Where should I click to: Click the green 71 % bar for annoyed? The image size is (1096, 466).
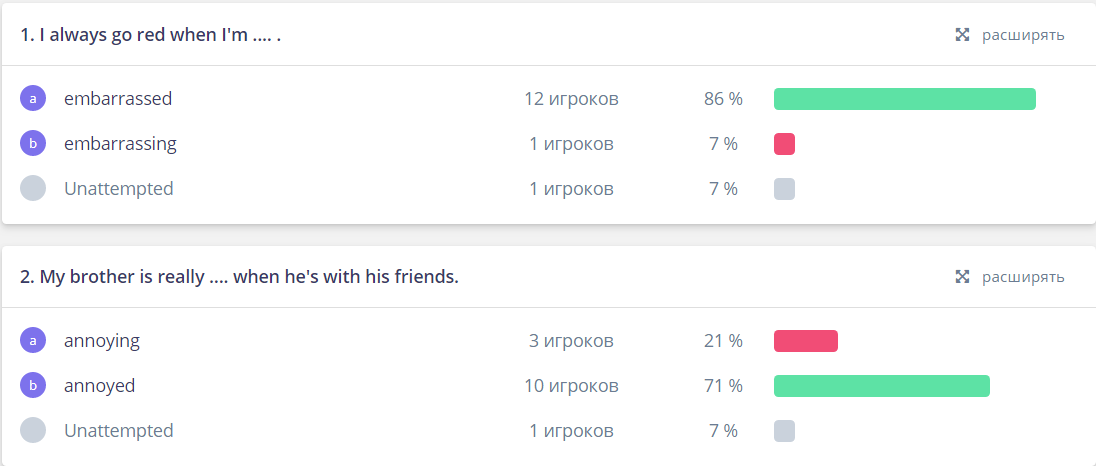point(881,386)
